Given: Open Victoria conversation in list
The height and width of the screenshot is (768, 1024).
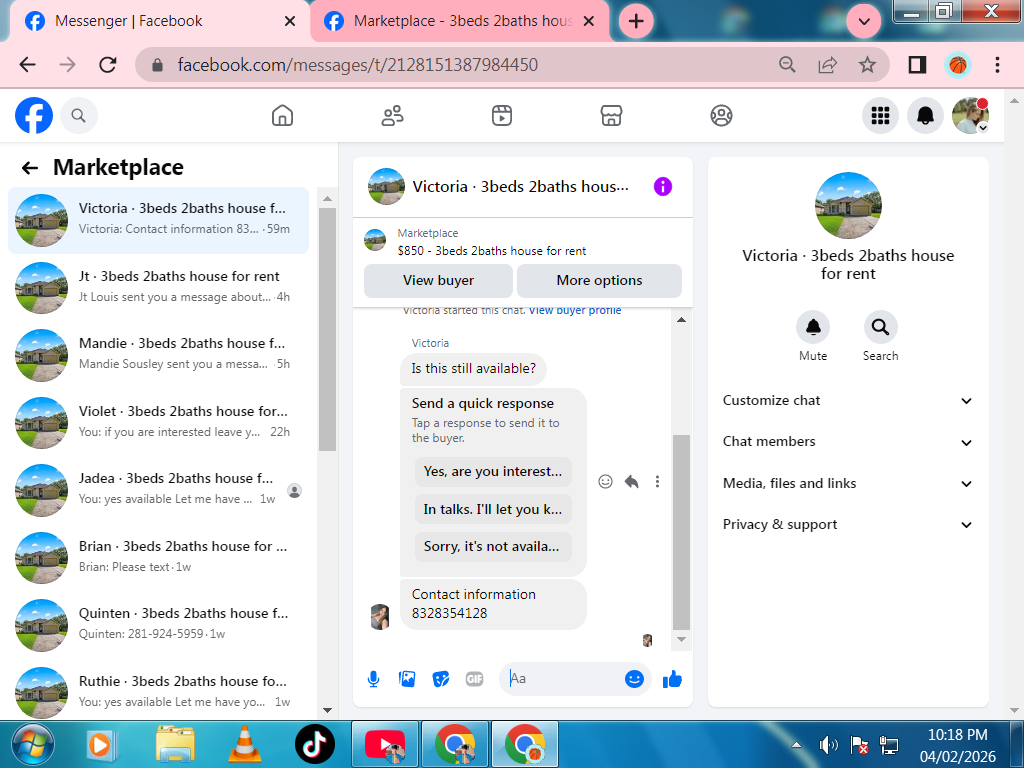Looking at the screenshot, I should coord(158,220).
